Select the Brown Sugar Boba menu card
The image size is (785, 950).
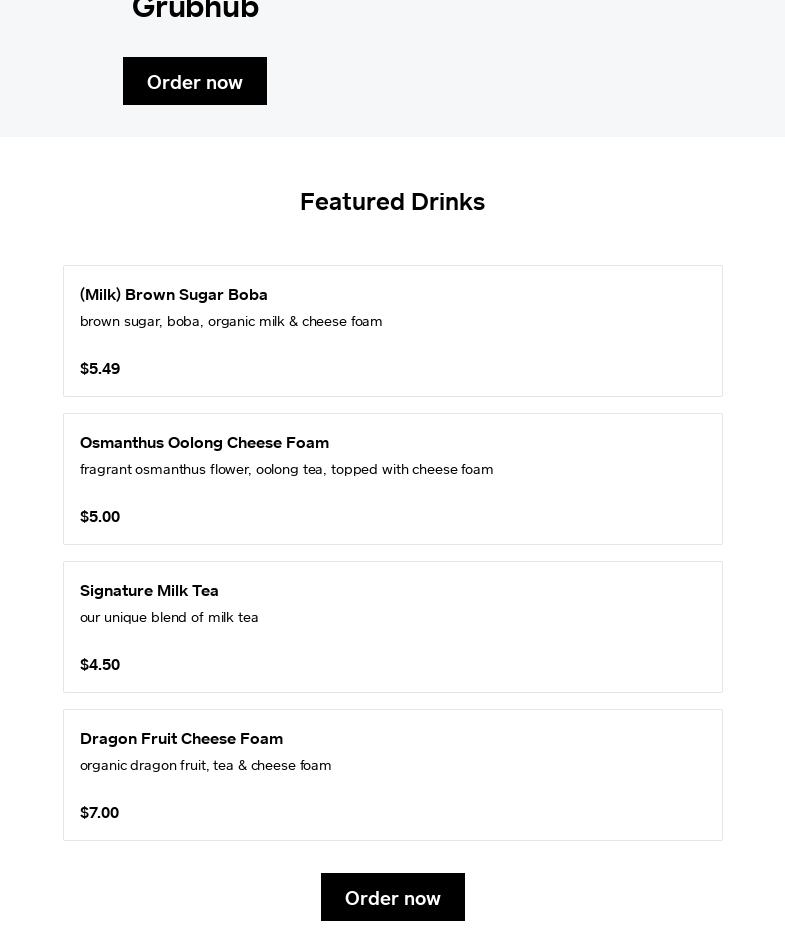pyautogui.click(x=392, y=331)
